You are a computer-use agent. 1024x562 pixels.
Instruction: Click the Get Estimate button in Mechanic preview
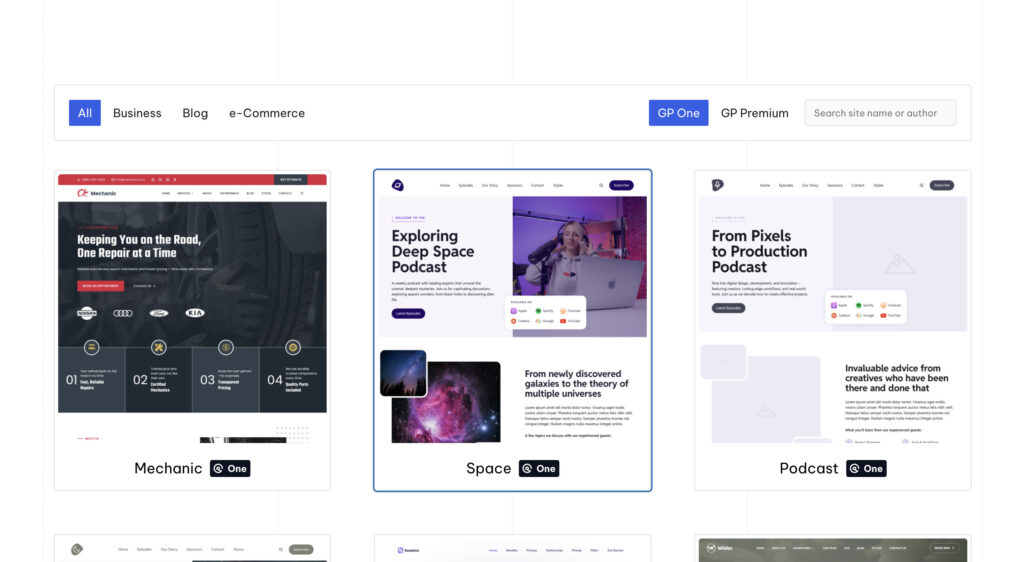[x=291, y=180]
